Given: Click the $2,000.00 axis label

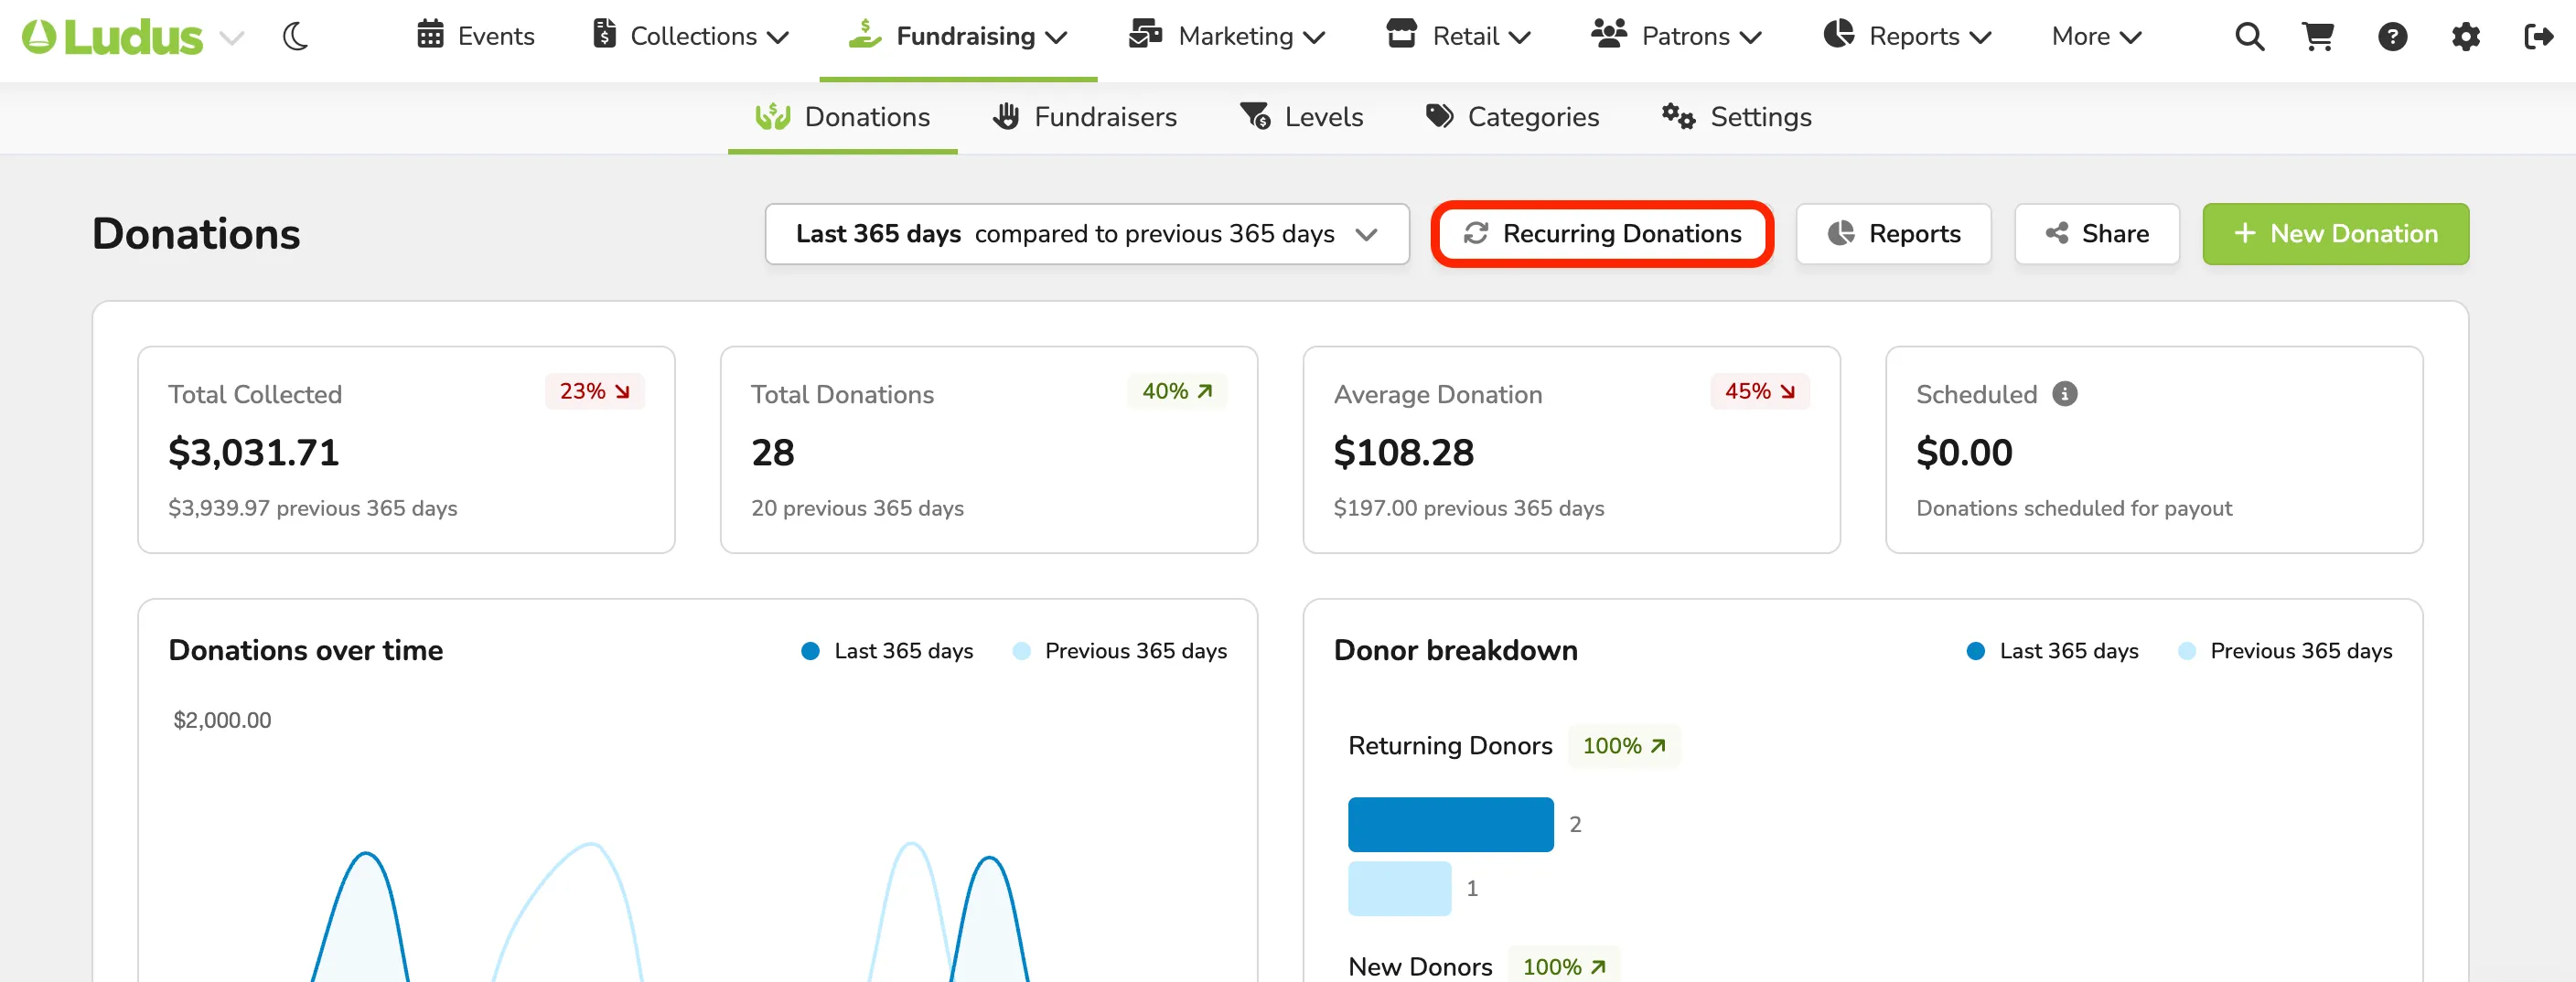Looking at the screenshot, I should pyautogui.click(x=222, y=720).
